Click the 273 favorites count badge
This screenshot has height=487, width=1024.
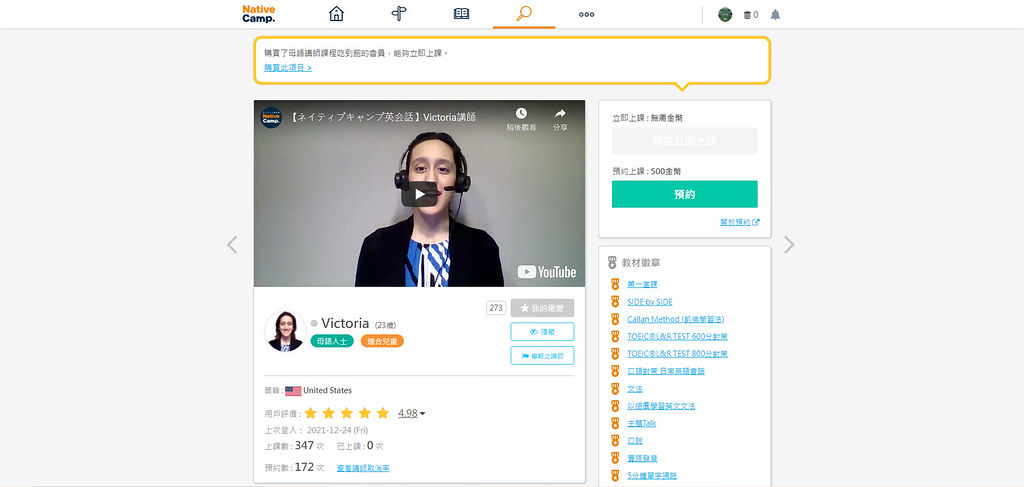click(x=496, y=307)
